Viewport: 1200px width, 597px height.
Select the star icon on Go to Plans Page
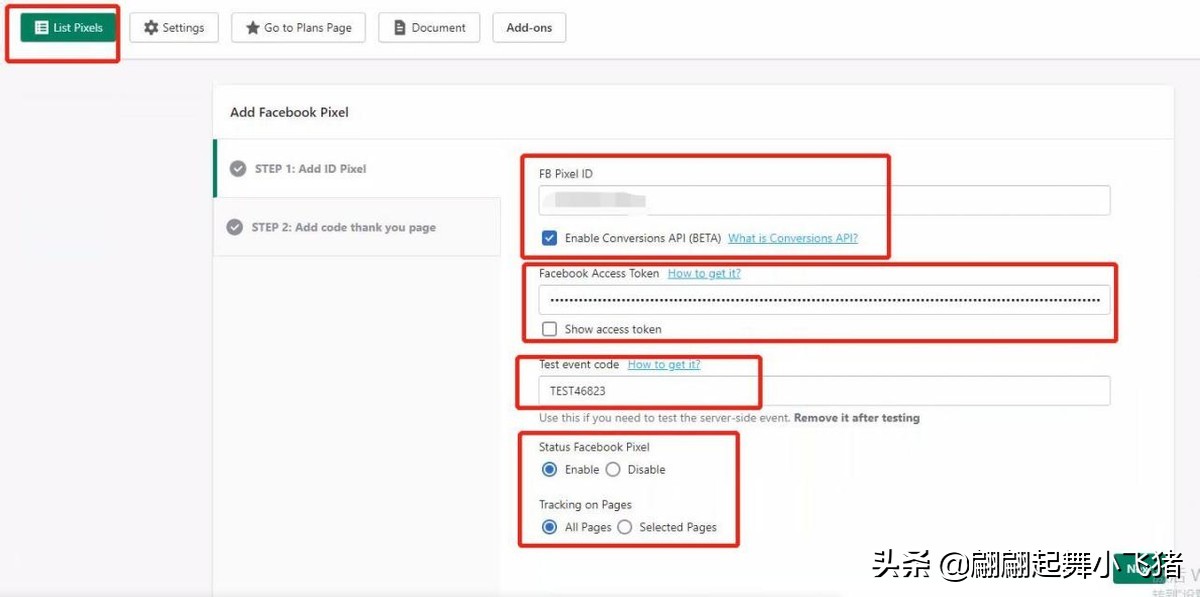point(251,27)
